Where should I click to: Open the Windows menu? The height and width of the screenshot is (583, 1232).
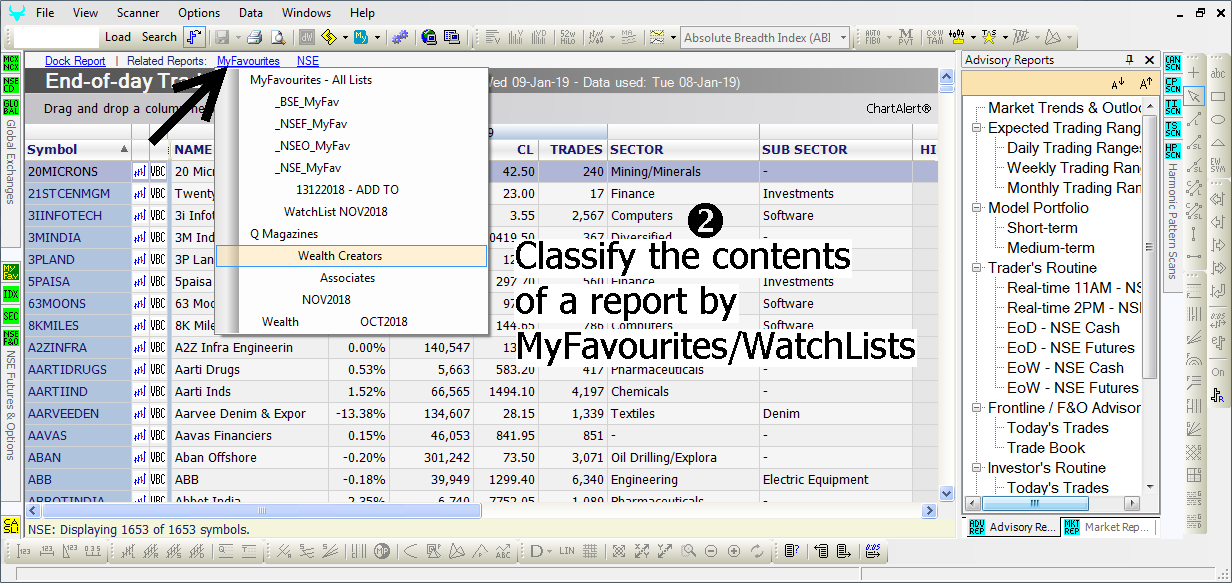pos(306,13)
